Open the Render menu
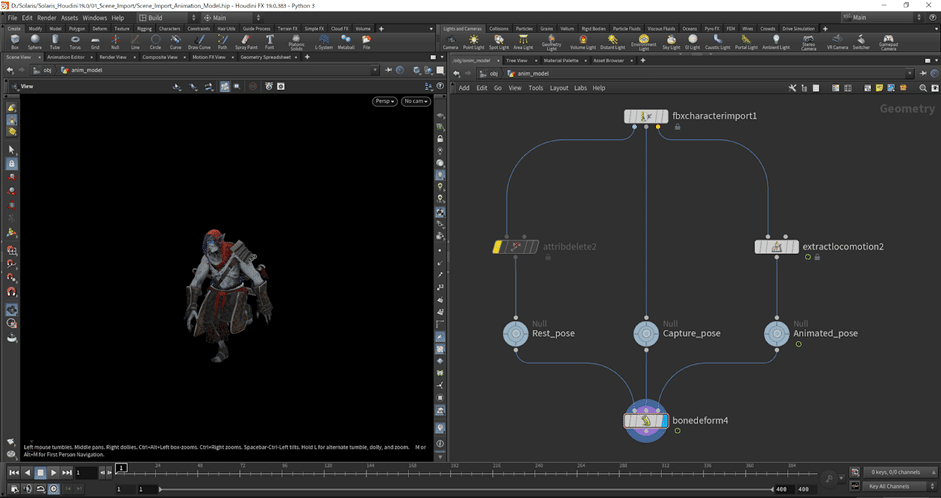The height and width of the screenshot is (498, 941). tap(47, 18)
